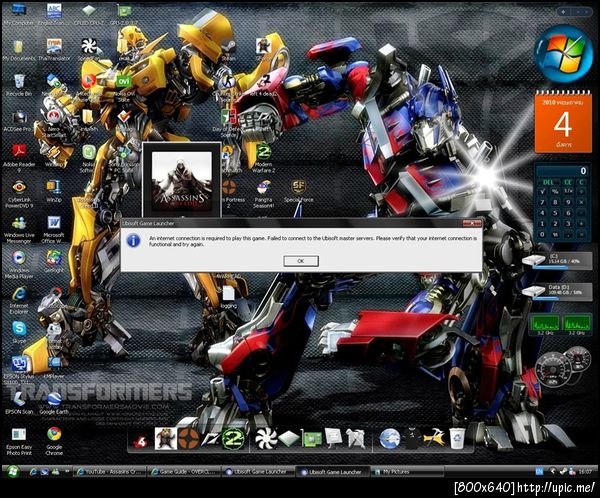Launch Skype from the desktop
This screenshot has height=498, width=600.
[19, 331]
